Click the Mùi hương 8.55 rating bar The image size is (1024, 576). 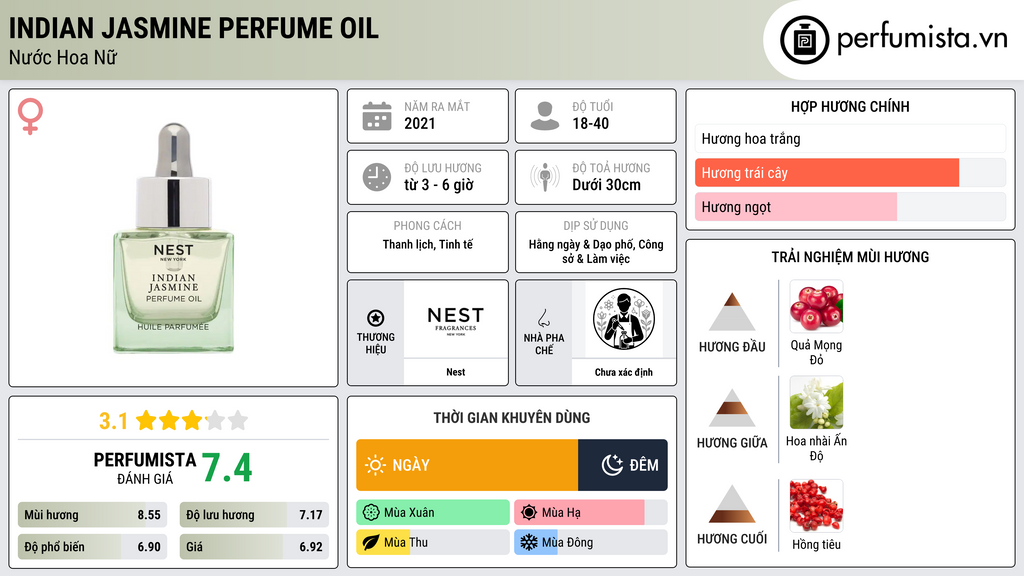[93, 515]
